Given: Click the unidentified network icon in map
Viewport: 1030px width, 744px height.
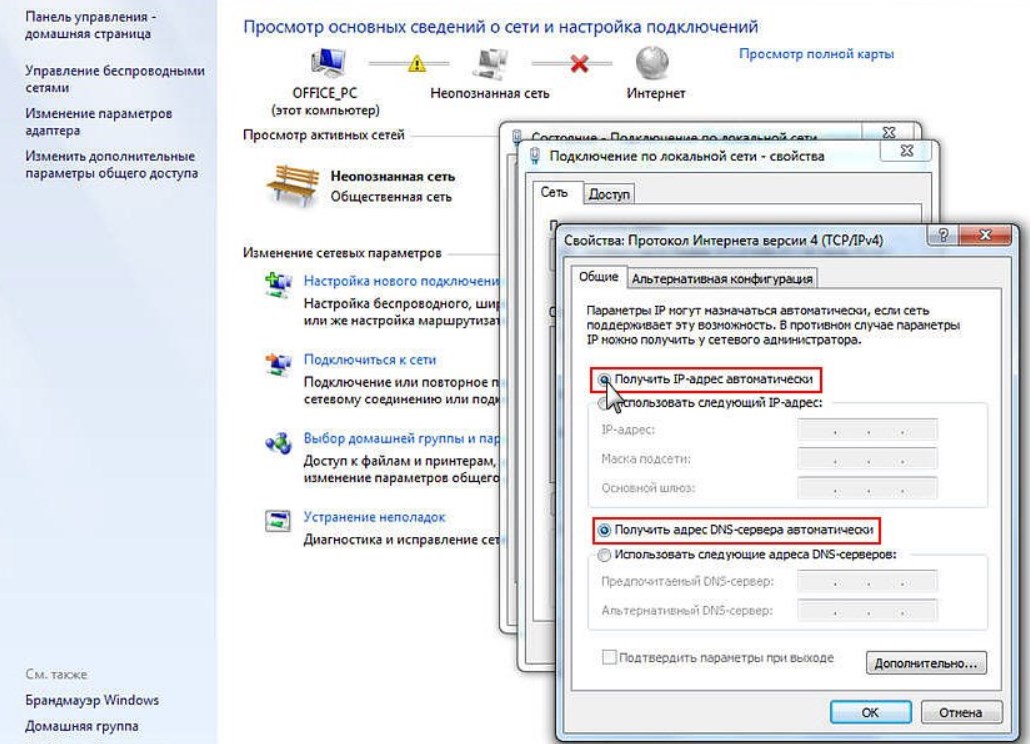Looking at the screenshot, I should pos(490,64).
